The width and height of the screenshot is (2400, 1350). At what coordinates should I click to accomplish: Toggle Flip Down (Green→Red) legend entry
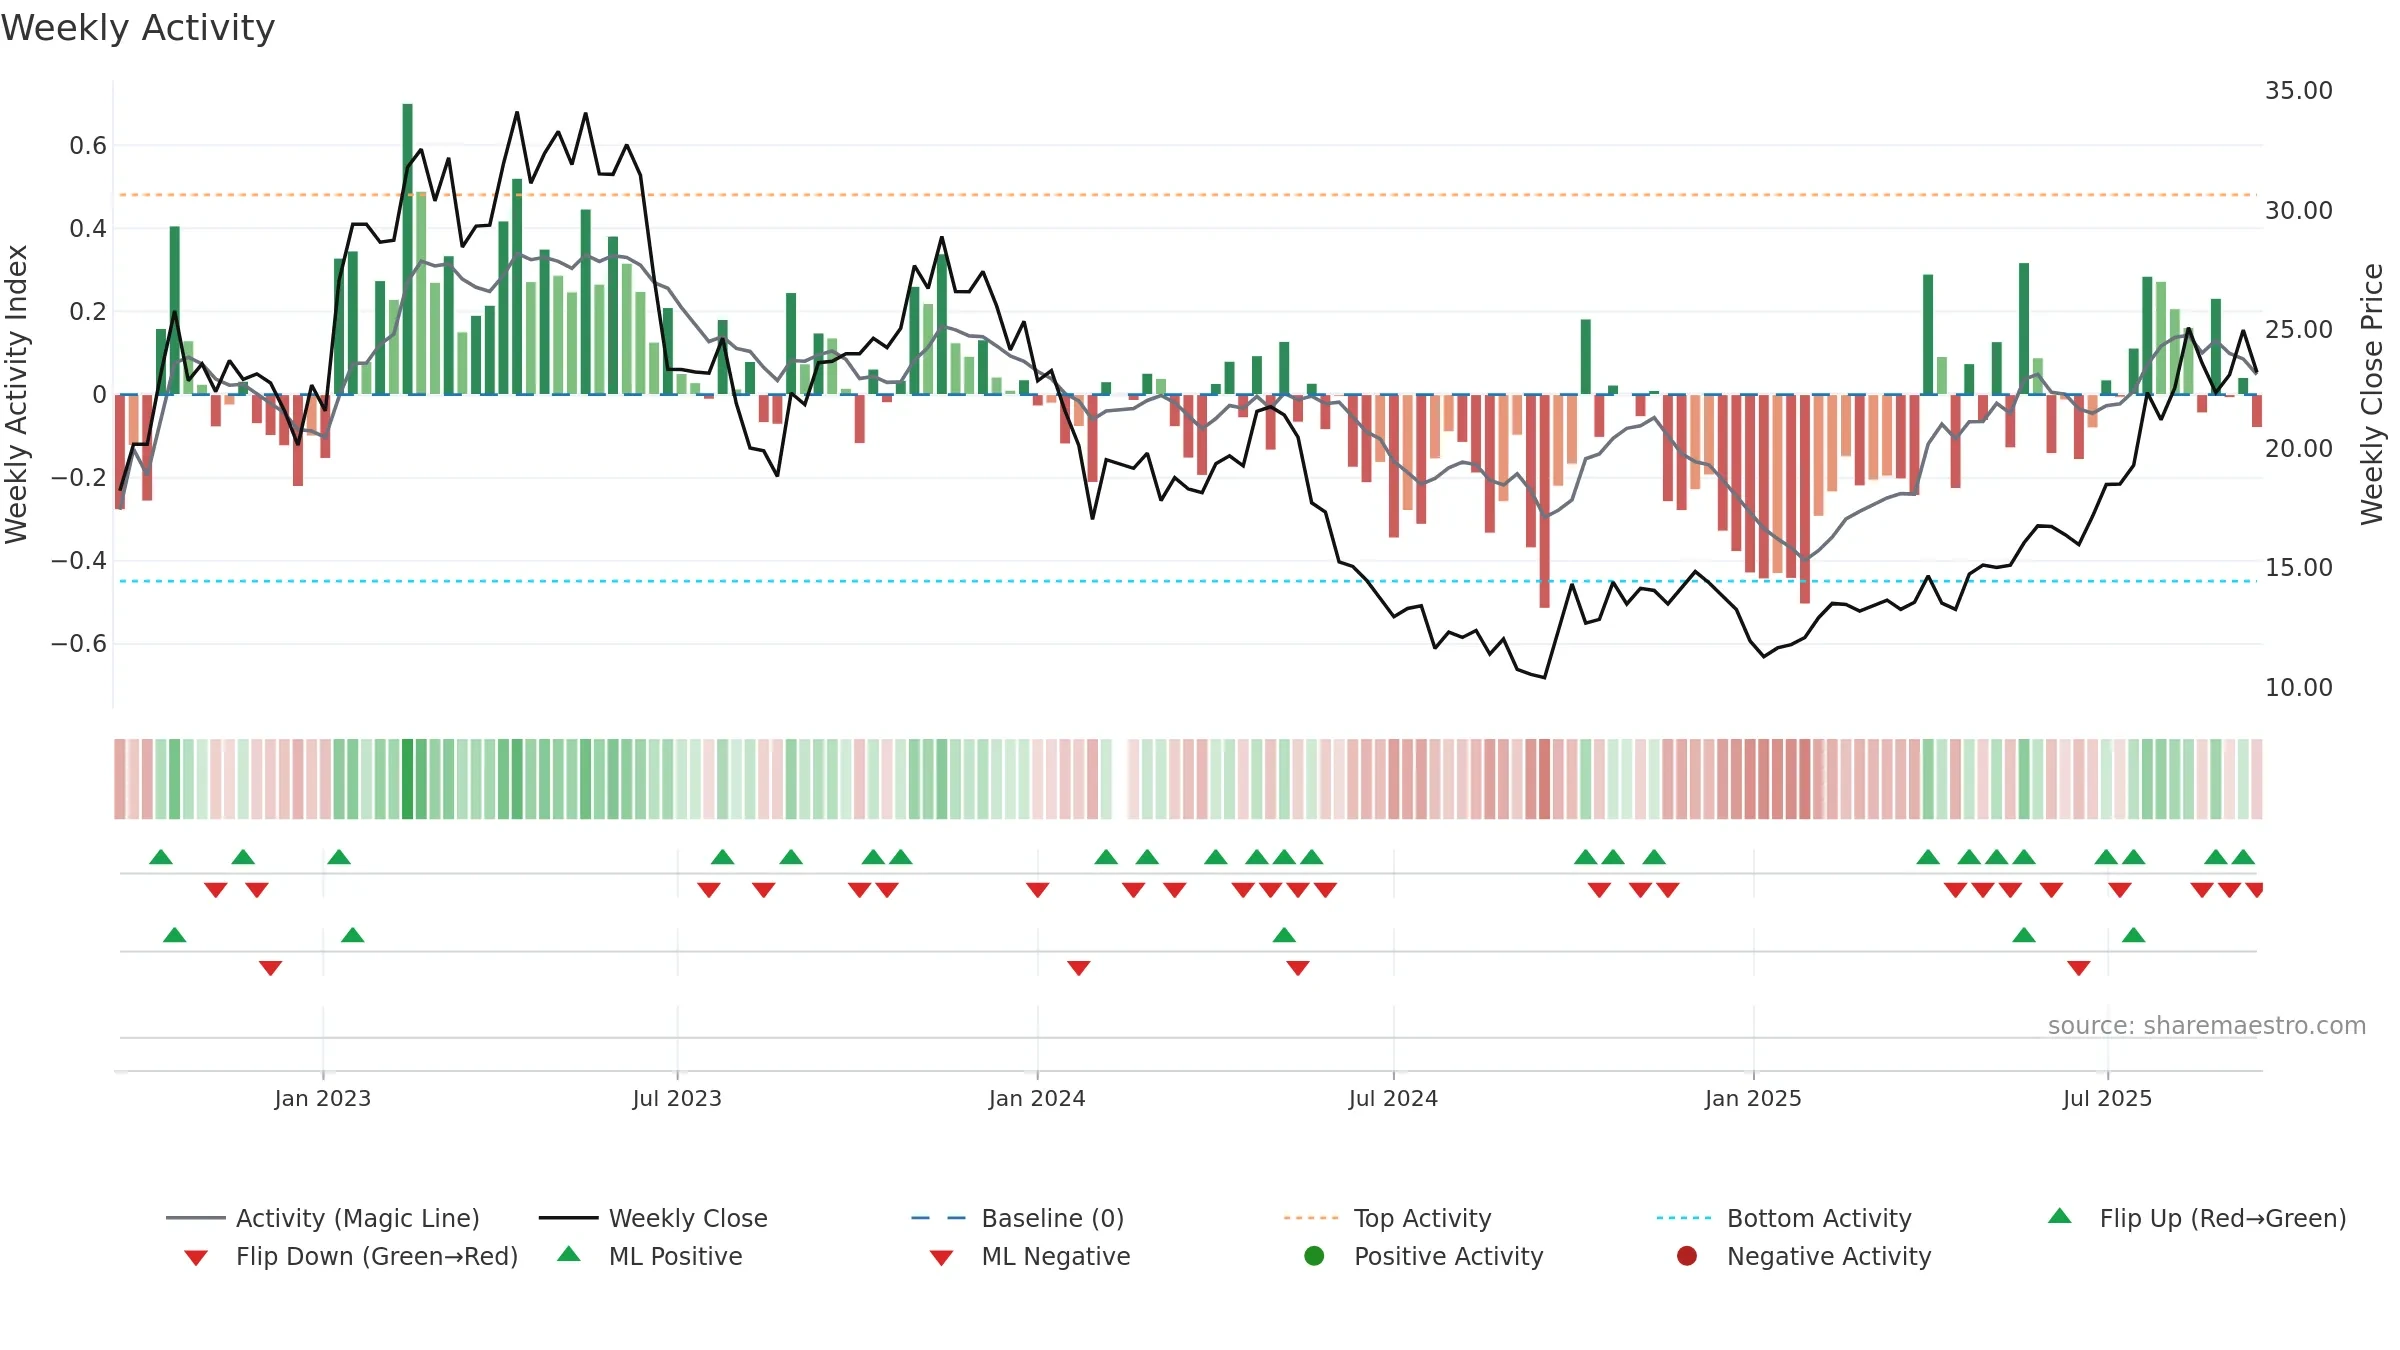click(x=351, y=1256)
